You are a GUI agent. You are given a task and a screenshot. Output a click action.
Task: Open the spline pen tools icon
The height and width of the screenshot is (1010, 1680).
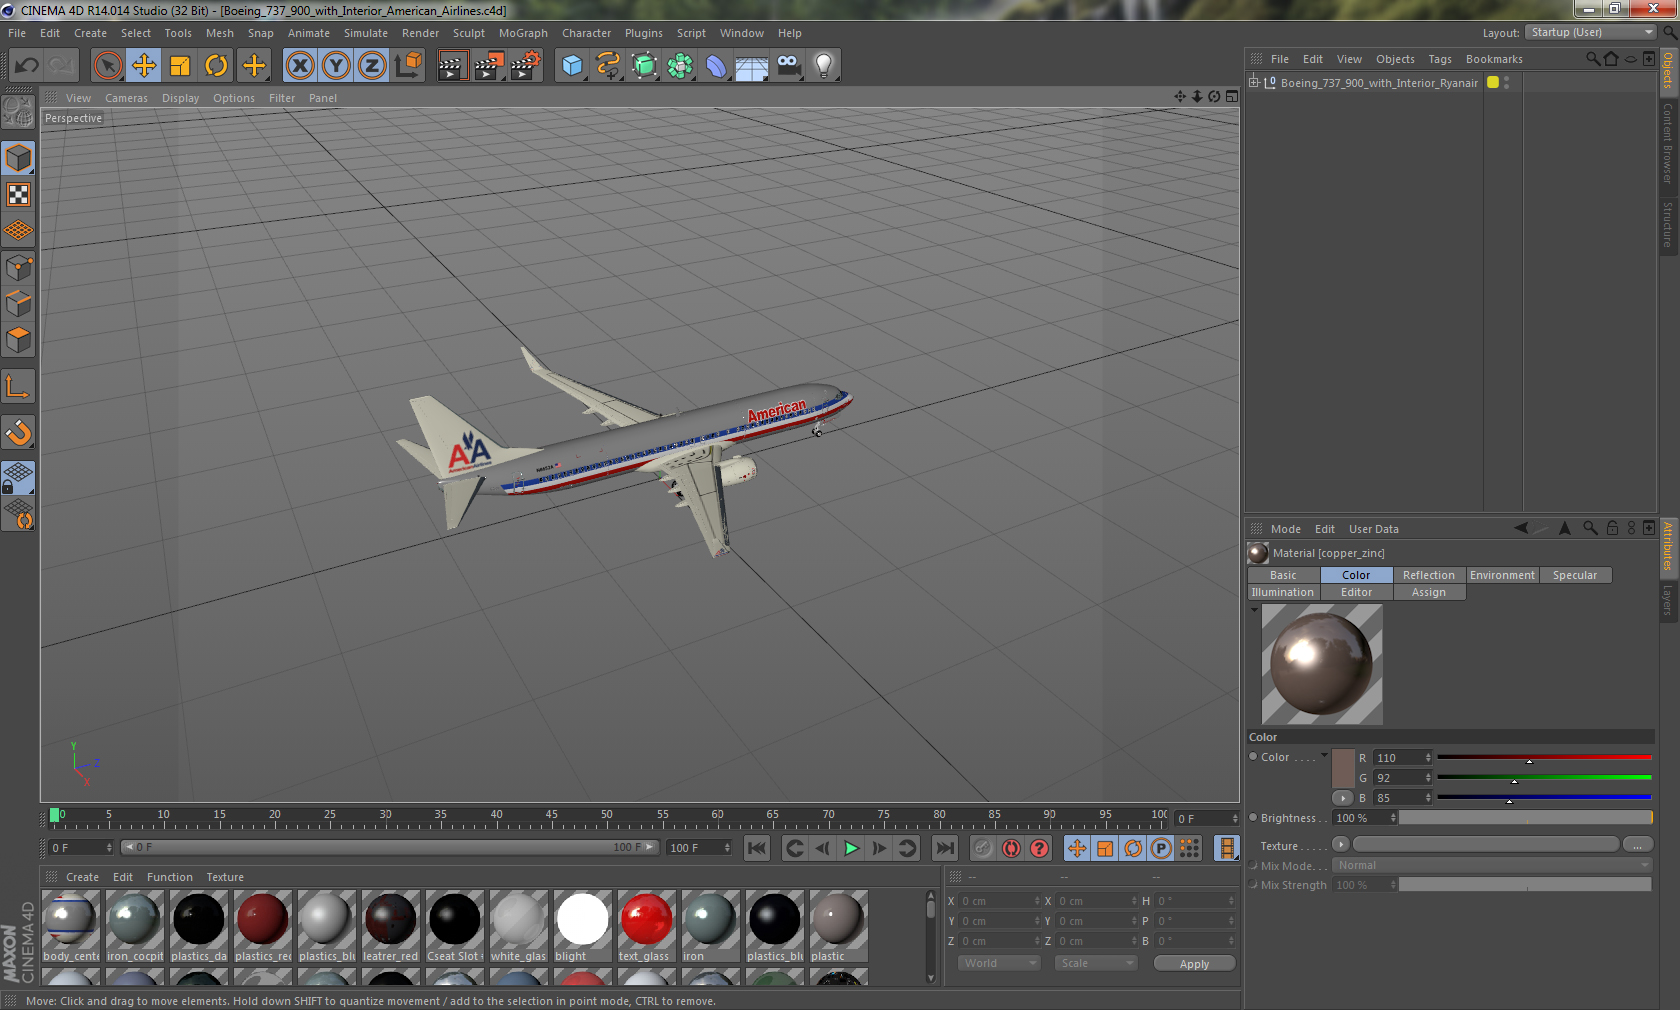608,66
